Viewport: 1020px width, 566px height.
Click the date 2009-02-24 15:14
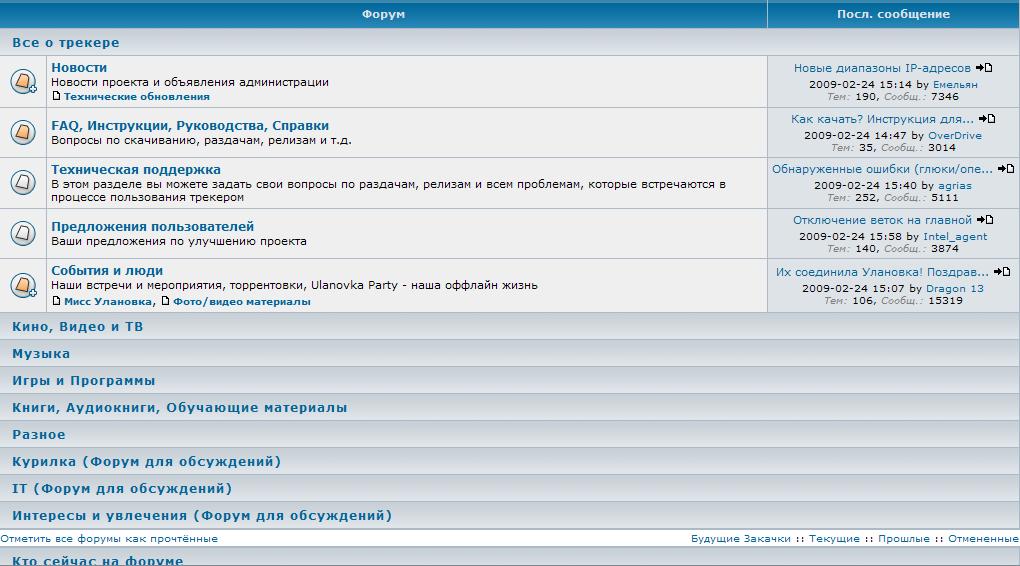point(860,85)
